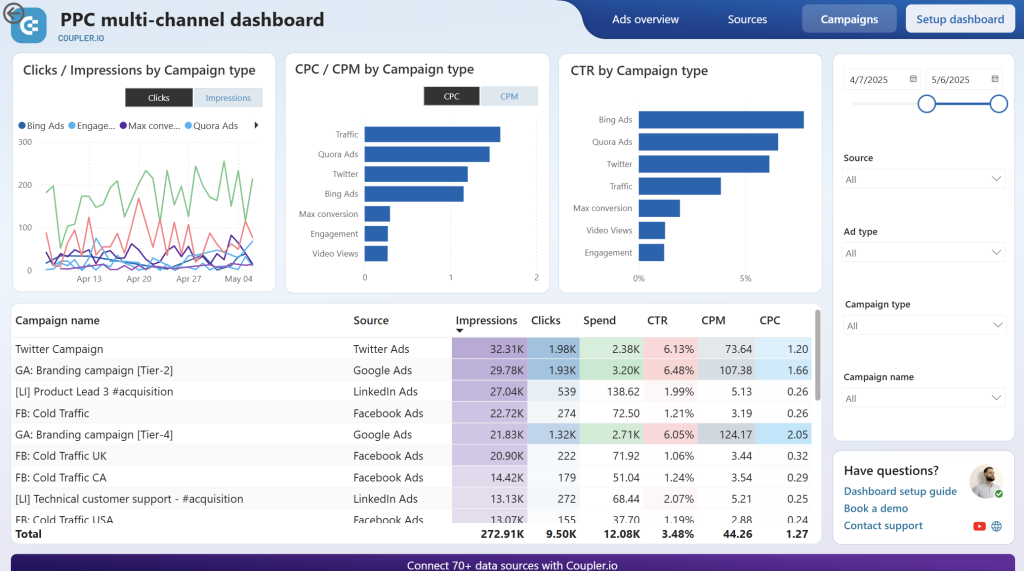Click the end date field 5/6/2025

tap(964, 80)
